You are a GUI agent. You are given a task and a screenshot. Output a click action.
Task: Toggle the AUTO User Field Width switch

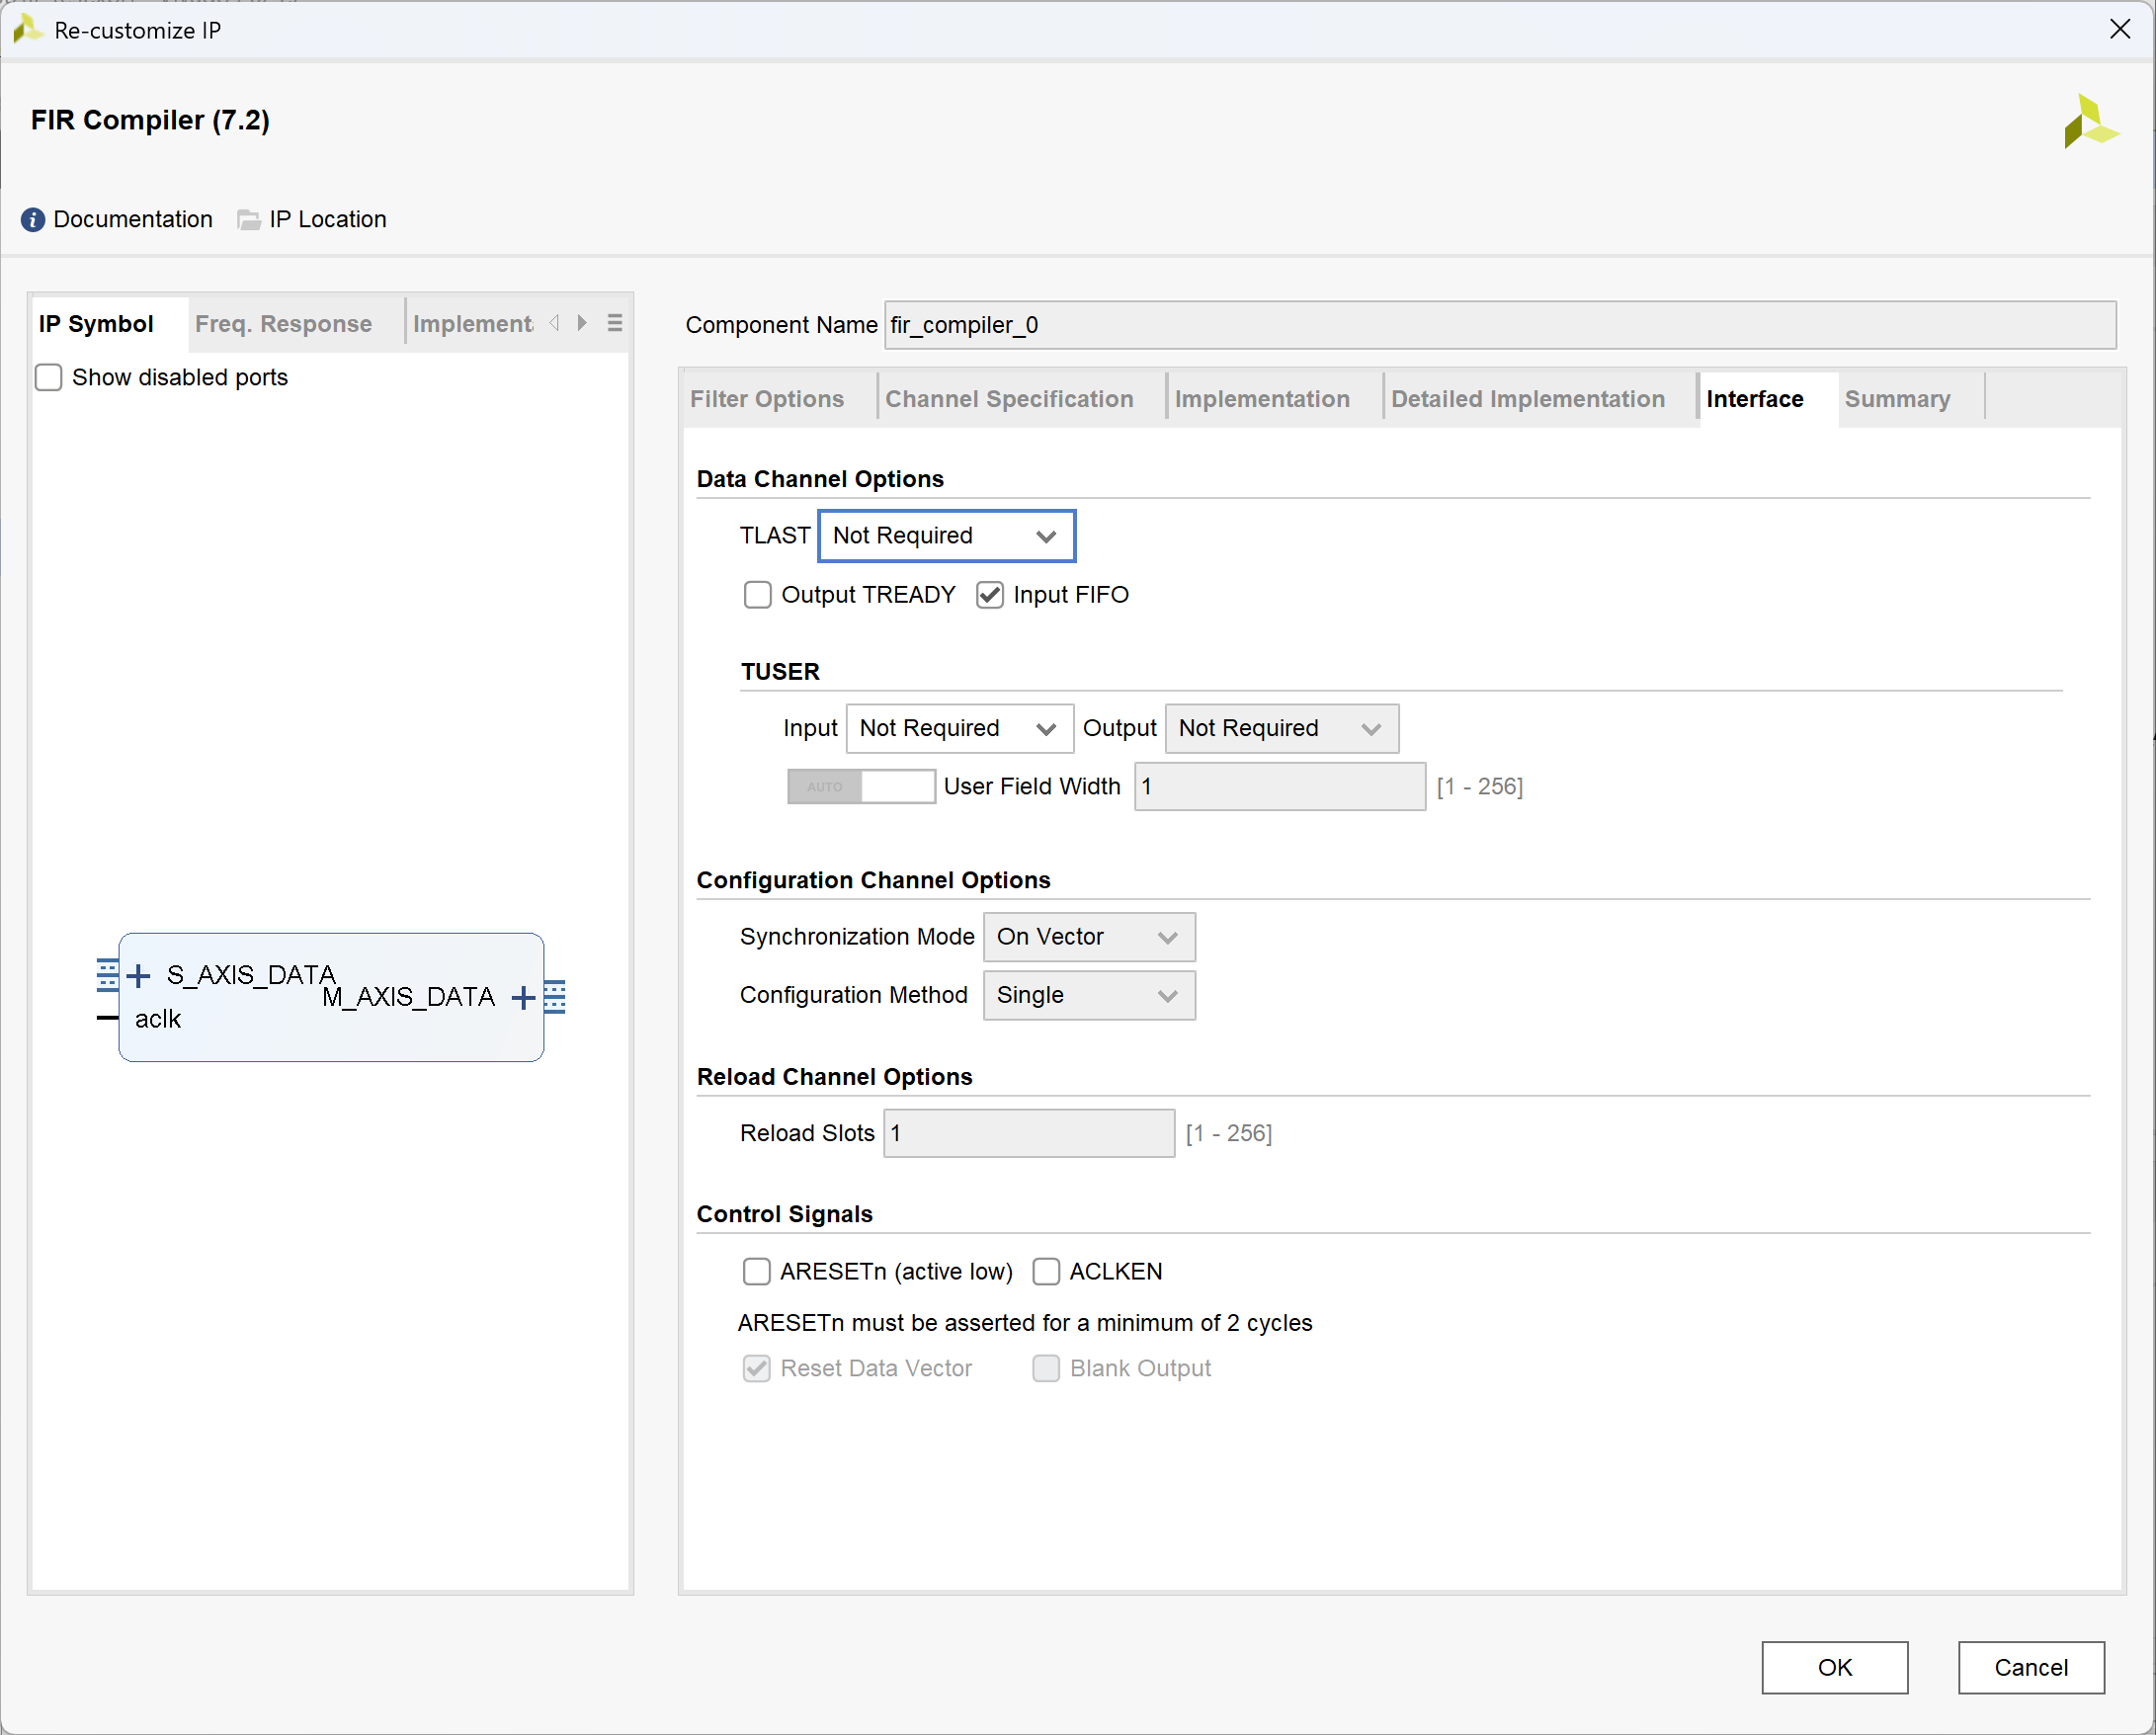click(x=860, y=786)
